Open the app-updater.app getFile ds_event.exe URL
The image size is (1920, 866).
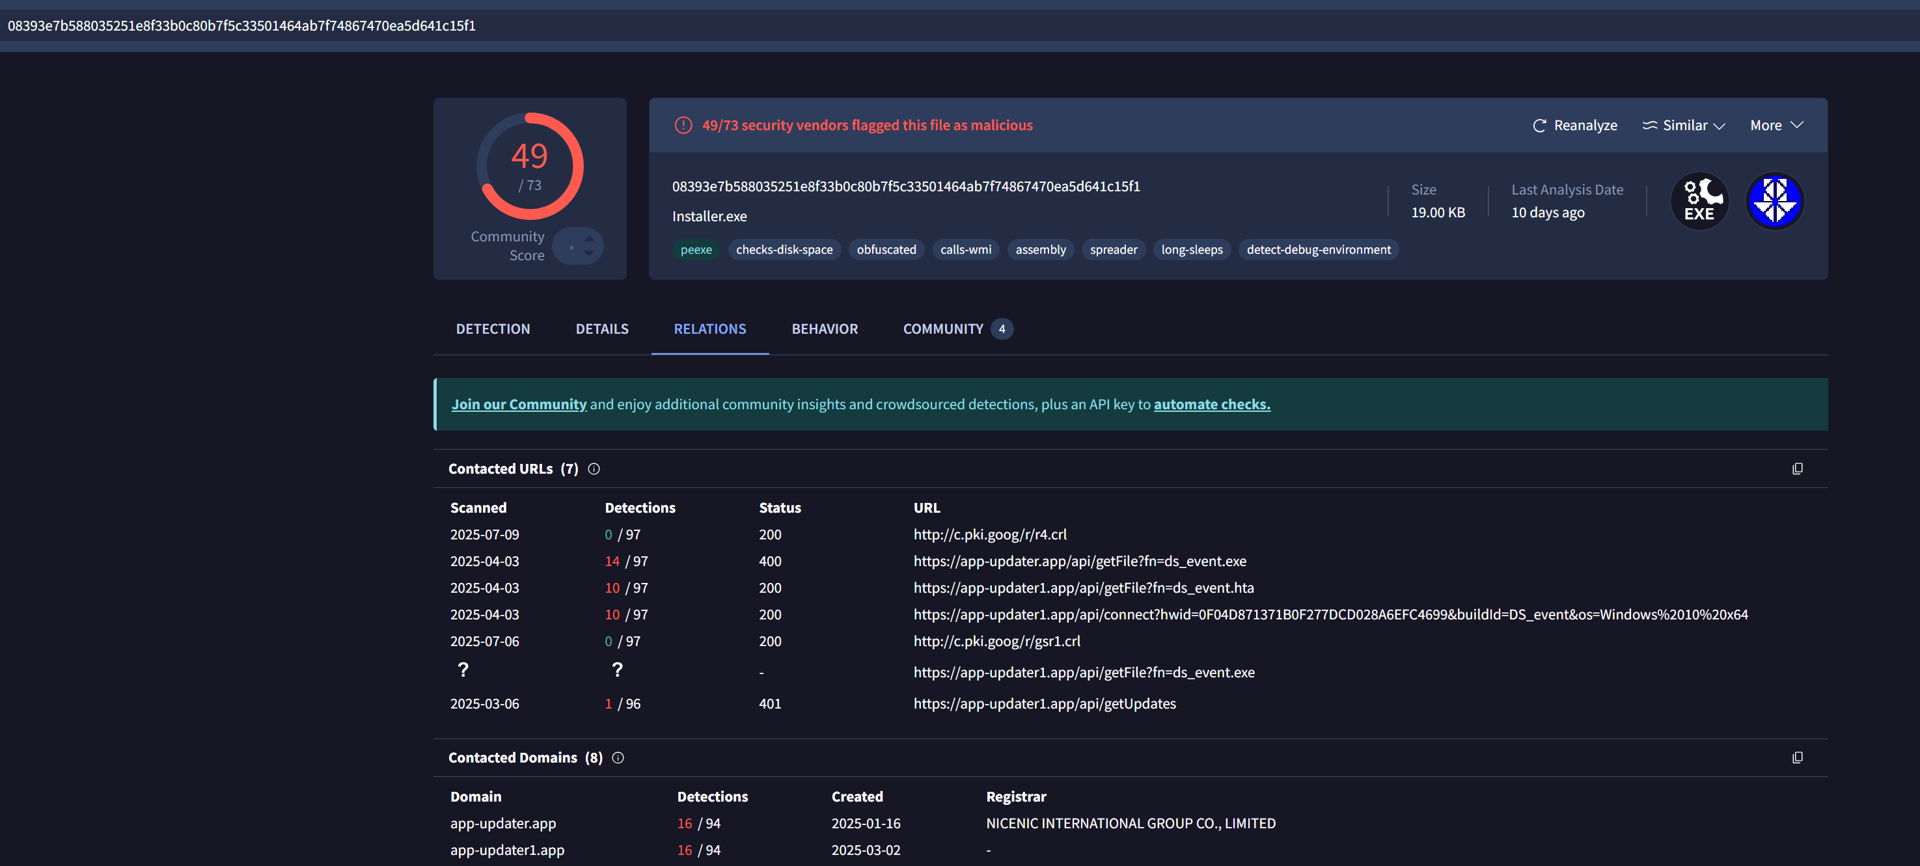1080,562
